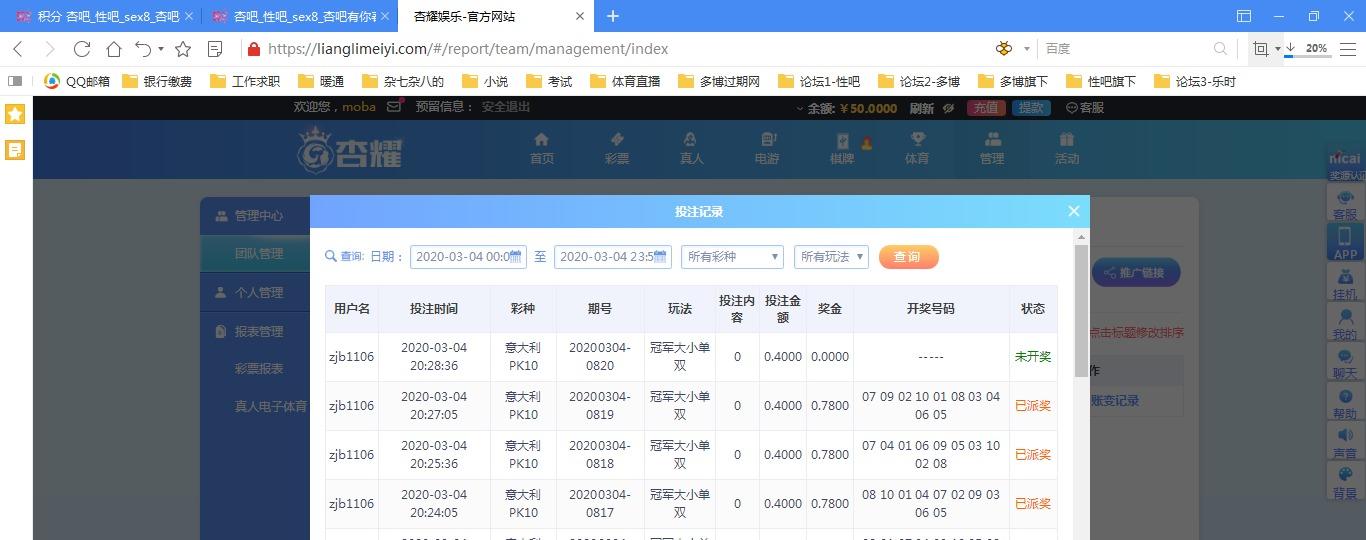Open the yellow favorites star sidebar icon
The image size is (1366, 540).
pos(15,114)
